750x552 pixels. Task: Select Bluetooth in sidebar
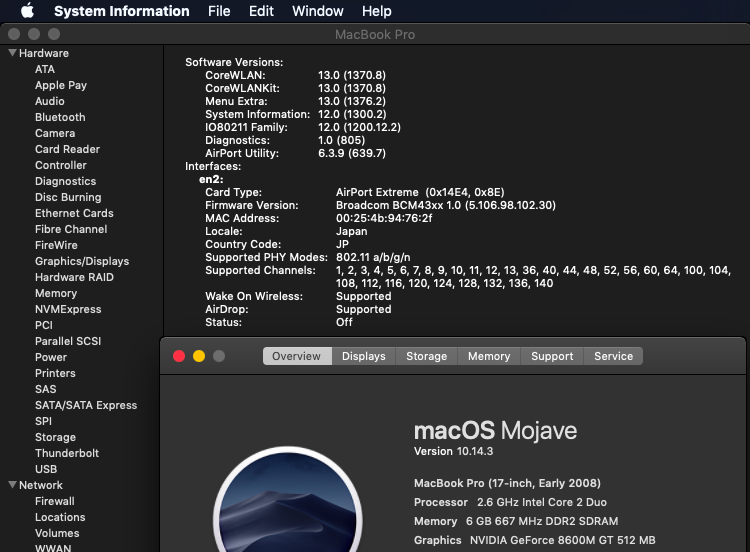tap(60, 117)
